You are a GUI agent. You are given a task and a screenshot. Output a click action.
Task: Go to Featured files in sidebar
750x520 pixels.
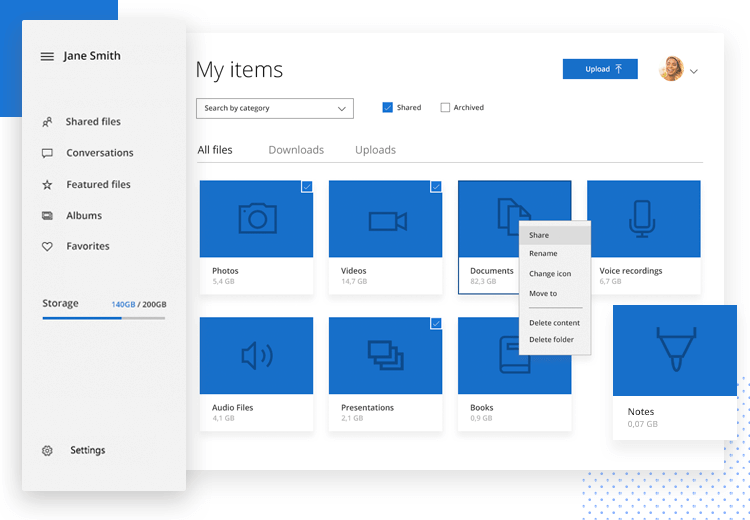[98, 185]
